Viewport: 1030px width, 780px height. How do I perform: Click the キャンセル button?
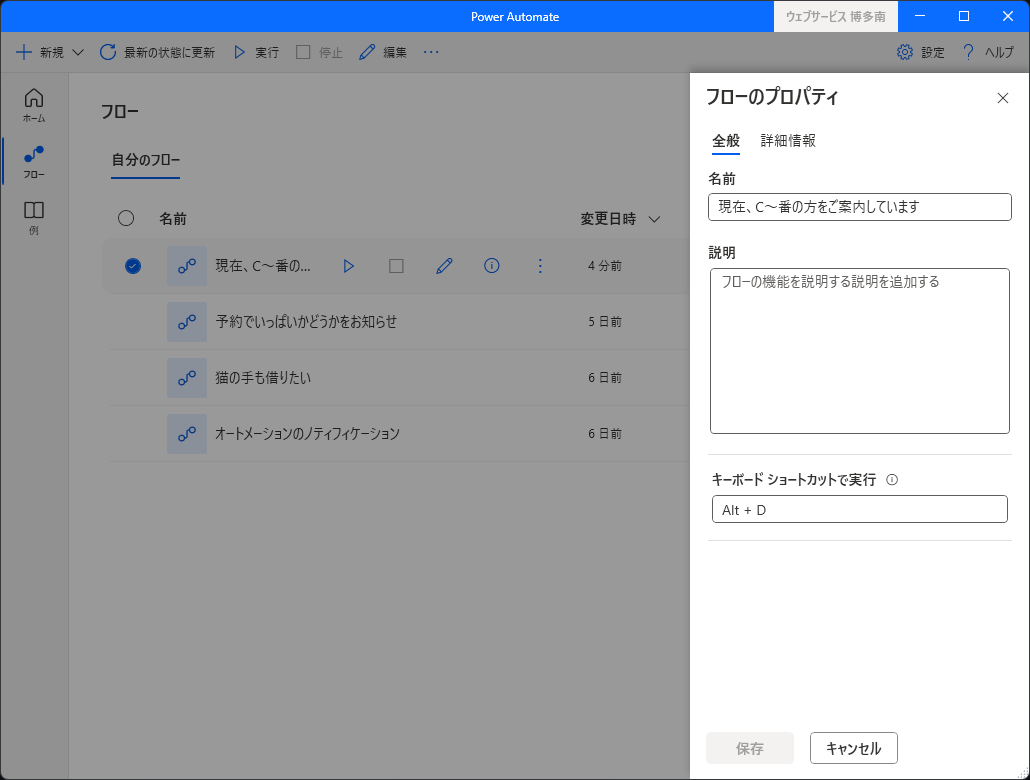853,748
